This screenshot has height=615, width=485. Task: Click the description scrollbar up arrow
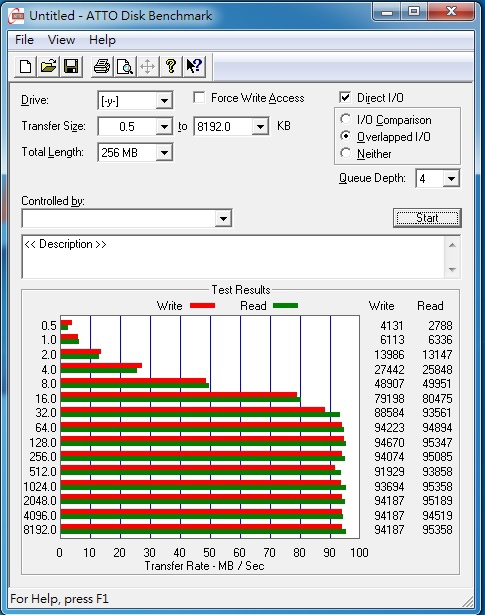click(452, 246)
